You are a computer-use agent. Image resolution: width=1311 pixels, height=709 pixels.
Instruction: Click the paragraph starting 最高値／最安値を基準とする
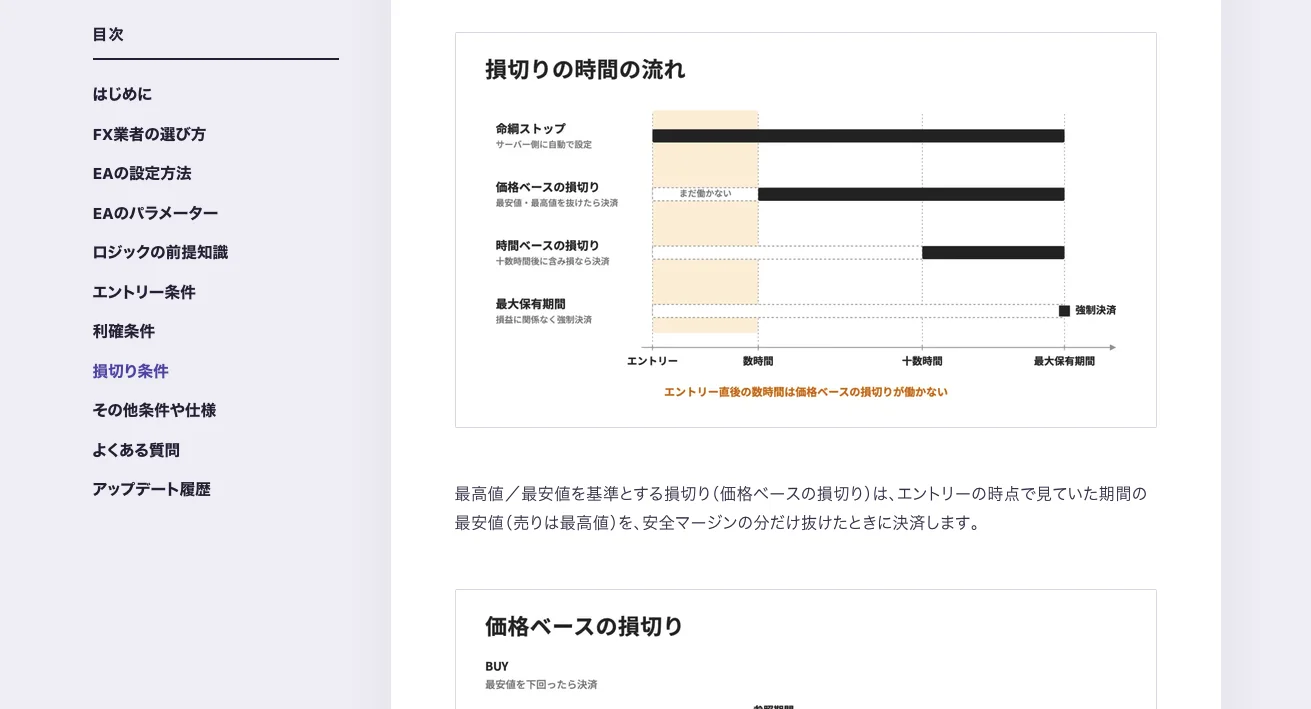pos(801,508)
